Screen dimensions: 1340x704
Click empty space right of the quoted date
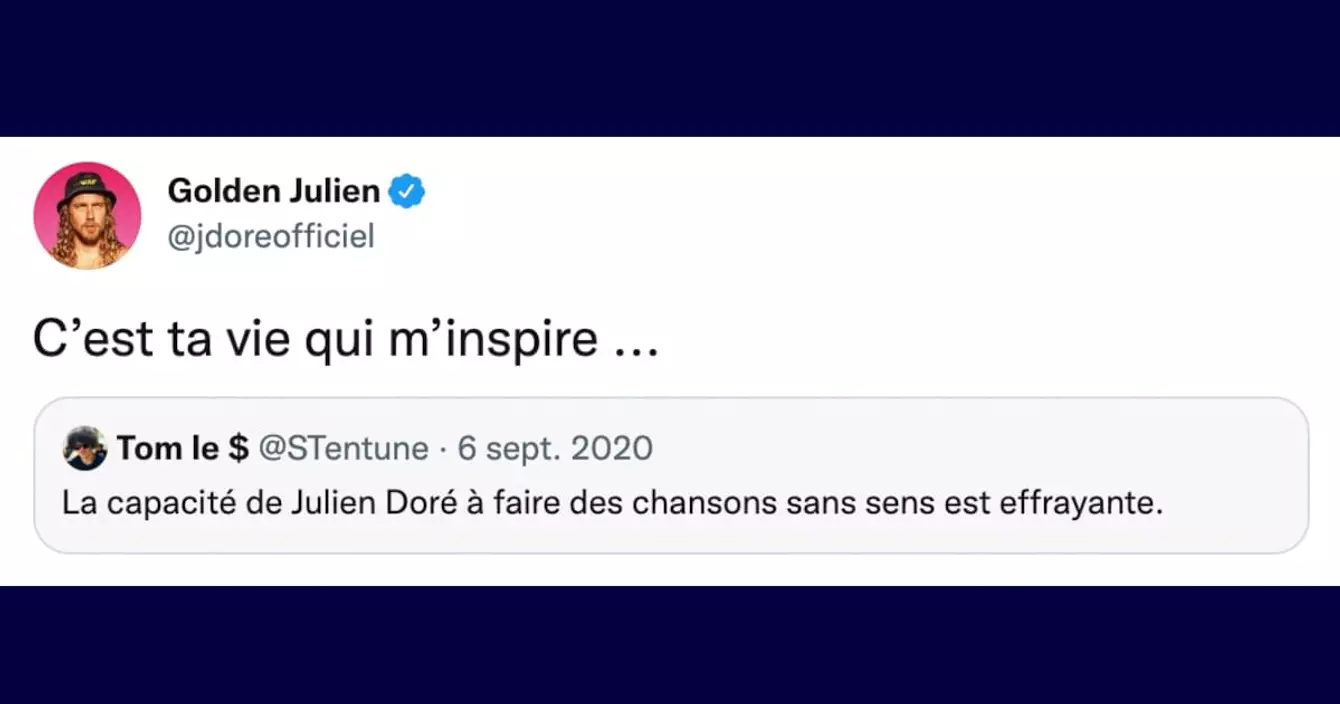click(950, 449)
